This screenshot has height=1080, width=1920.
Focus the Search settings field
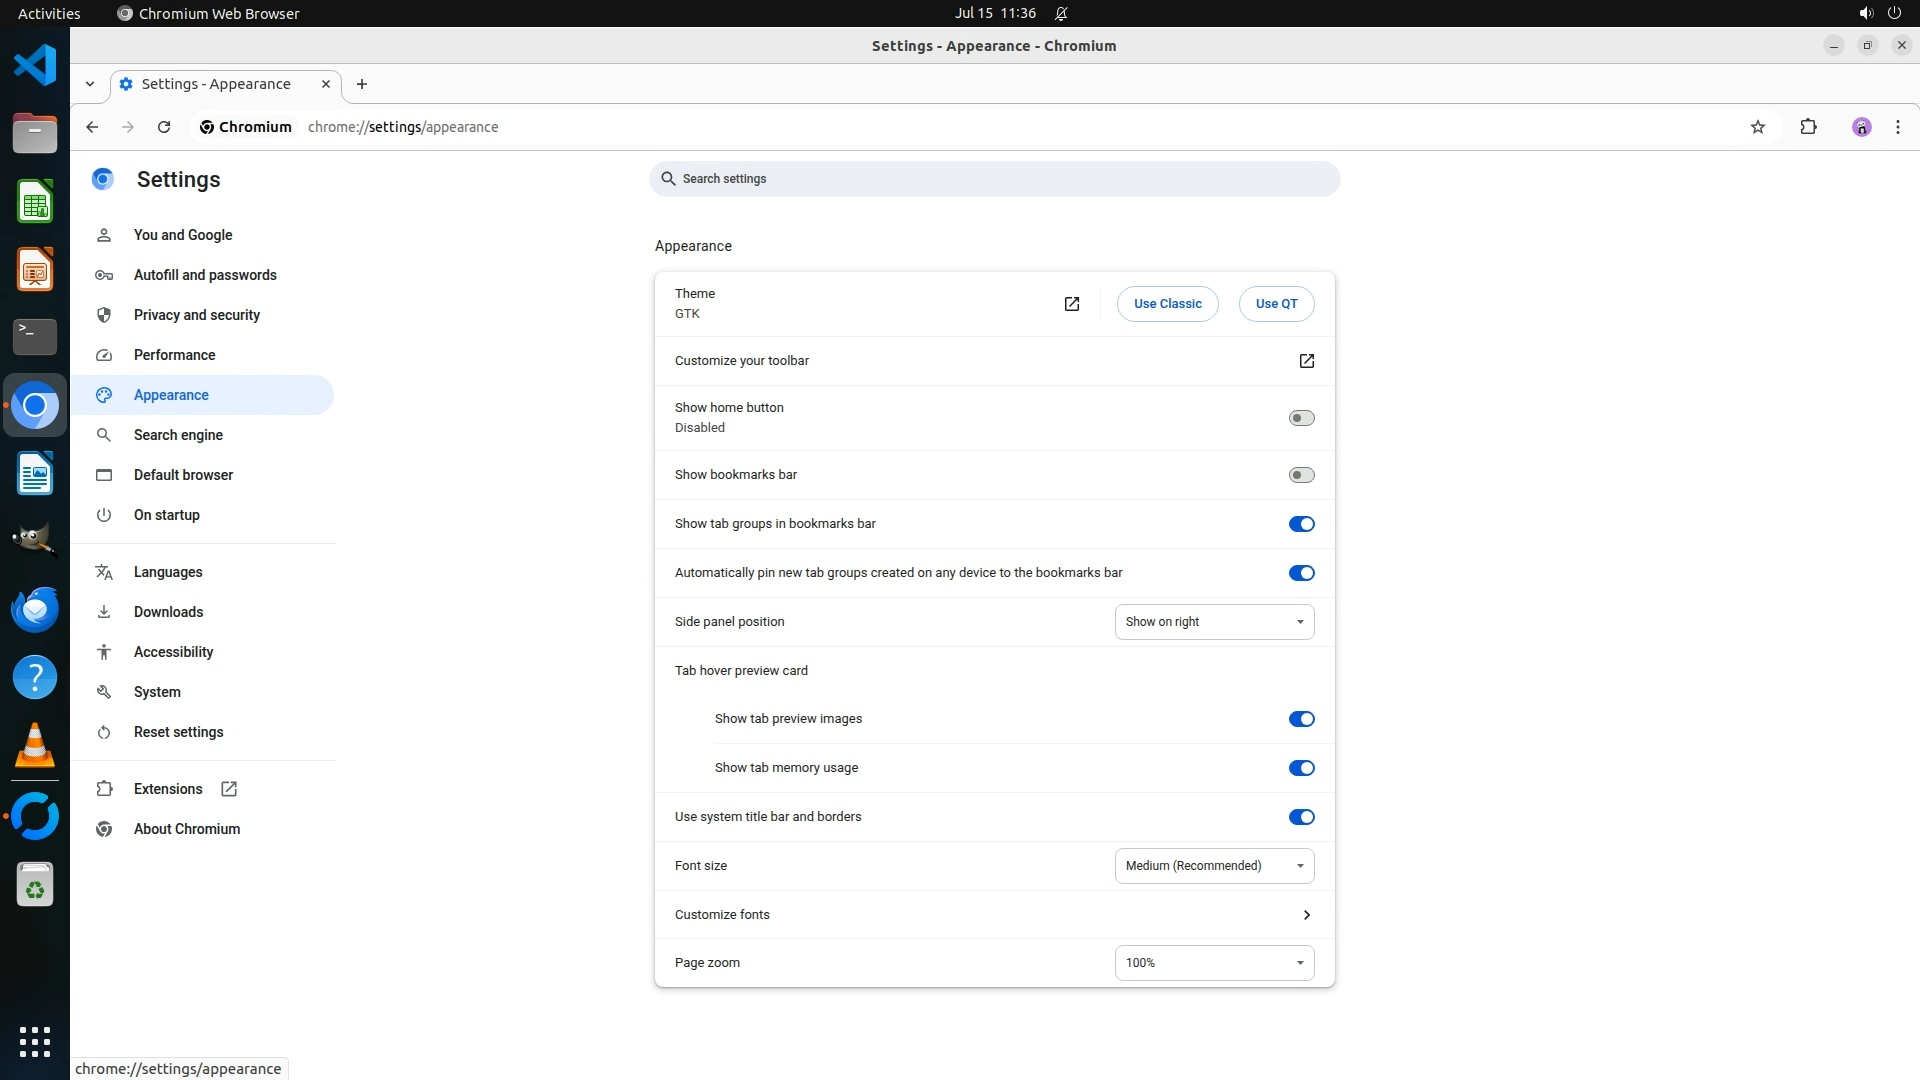coord(994,179)
